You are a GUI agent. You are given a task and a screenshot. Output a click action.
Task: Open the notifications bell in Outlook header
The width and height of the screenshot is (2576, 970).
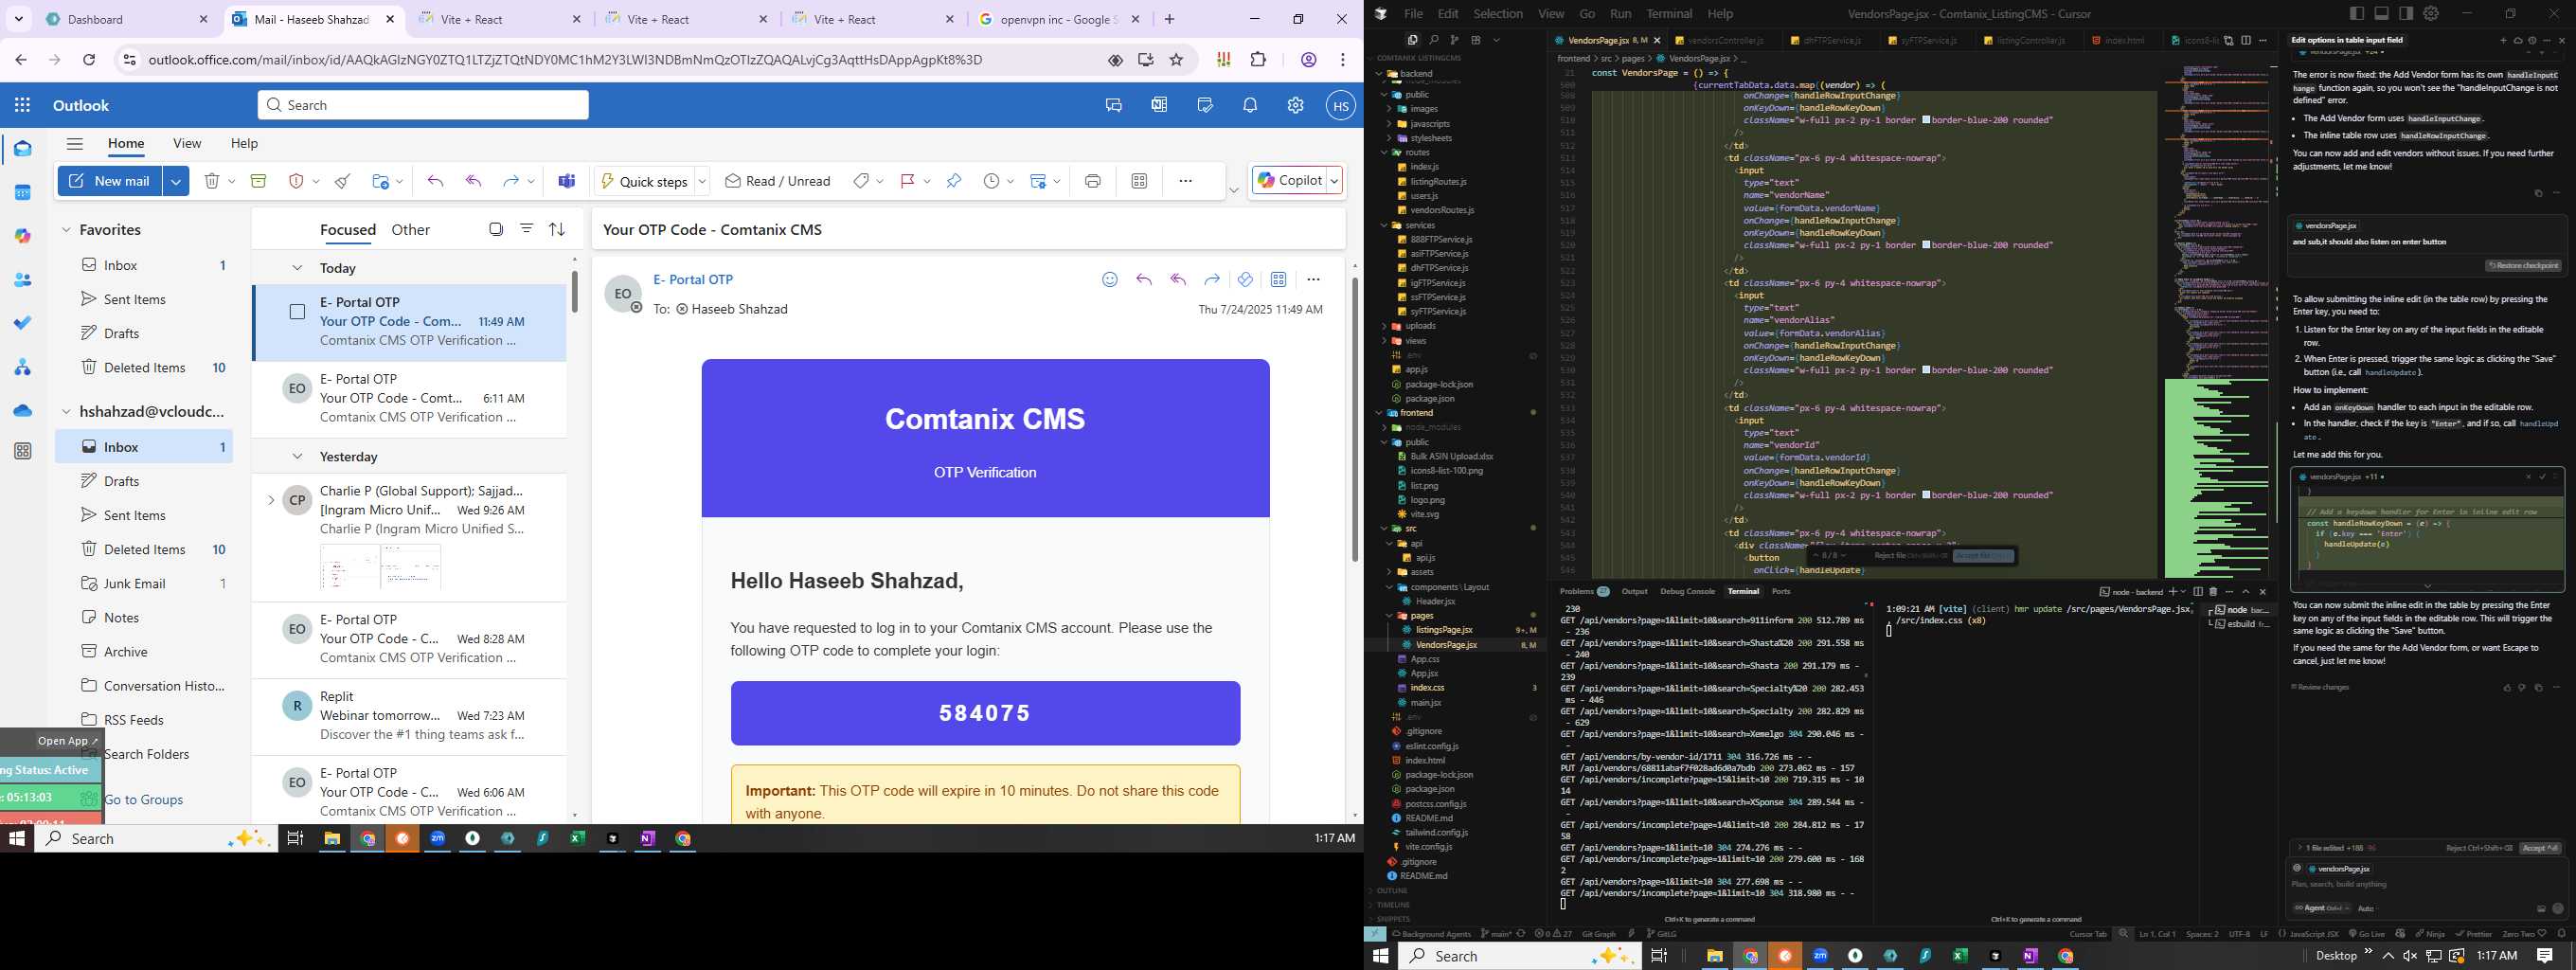tap(1250, 105)
